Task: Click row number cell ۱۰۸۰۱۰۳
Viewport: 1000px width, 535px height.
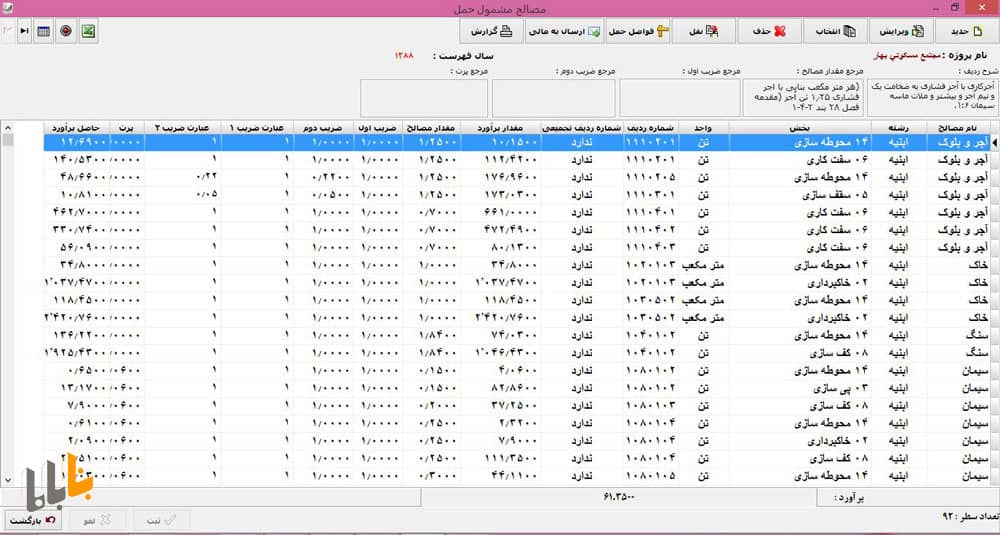Action: coord(651,405)
